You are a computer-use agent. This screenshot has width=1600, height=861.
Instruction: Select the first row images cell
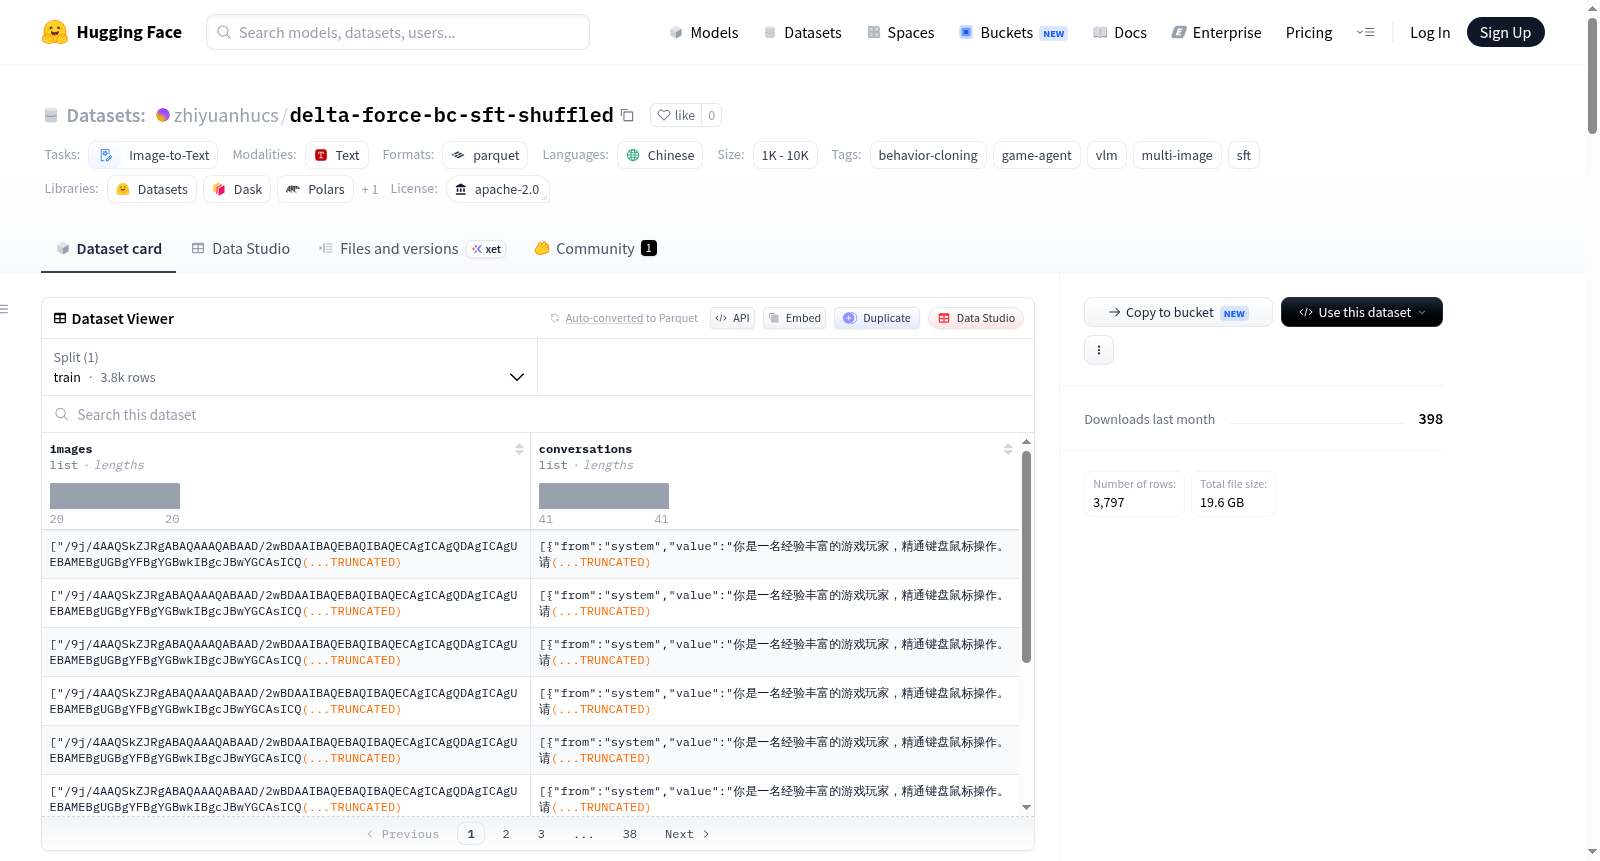point(286,554)
